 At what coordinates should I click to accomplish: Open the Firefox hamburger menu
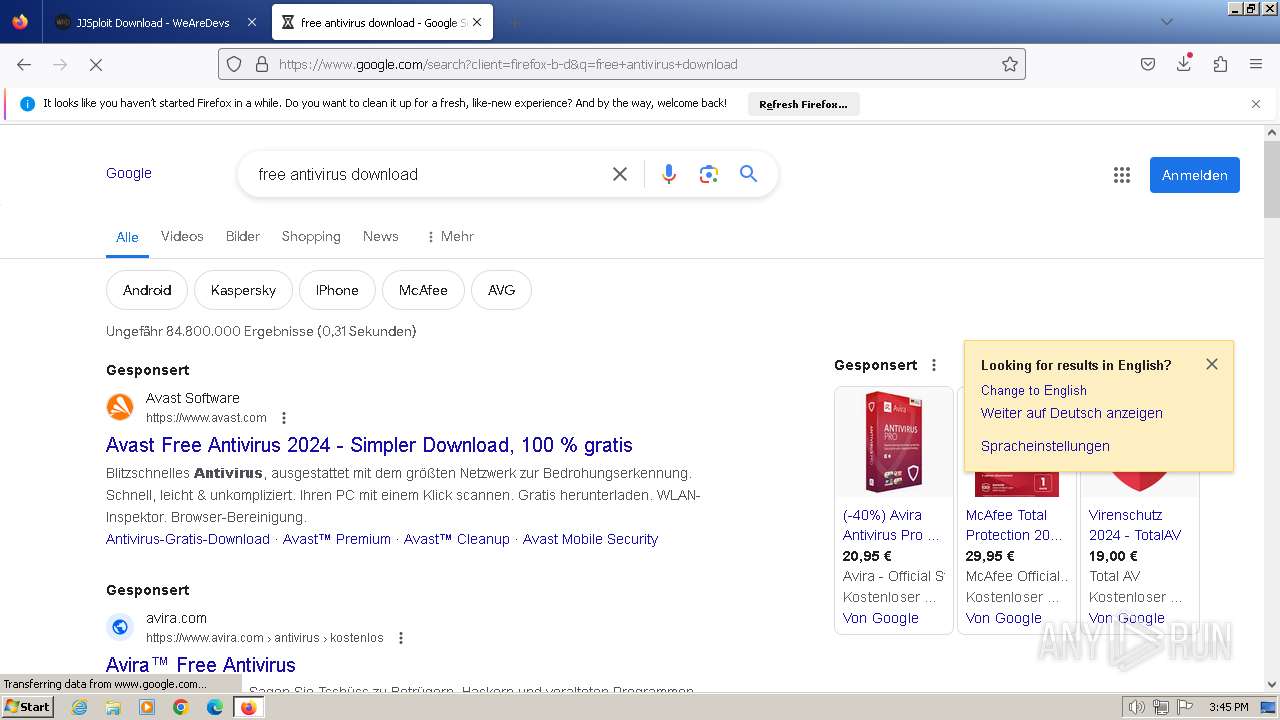click(x=1256, y=64)
